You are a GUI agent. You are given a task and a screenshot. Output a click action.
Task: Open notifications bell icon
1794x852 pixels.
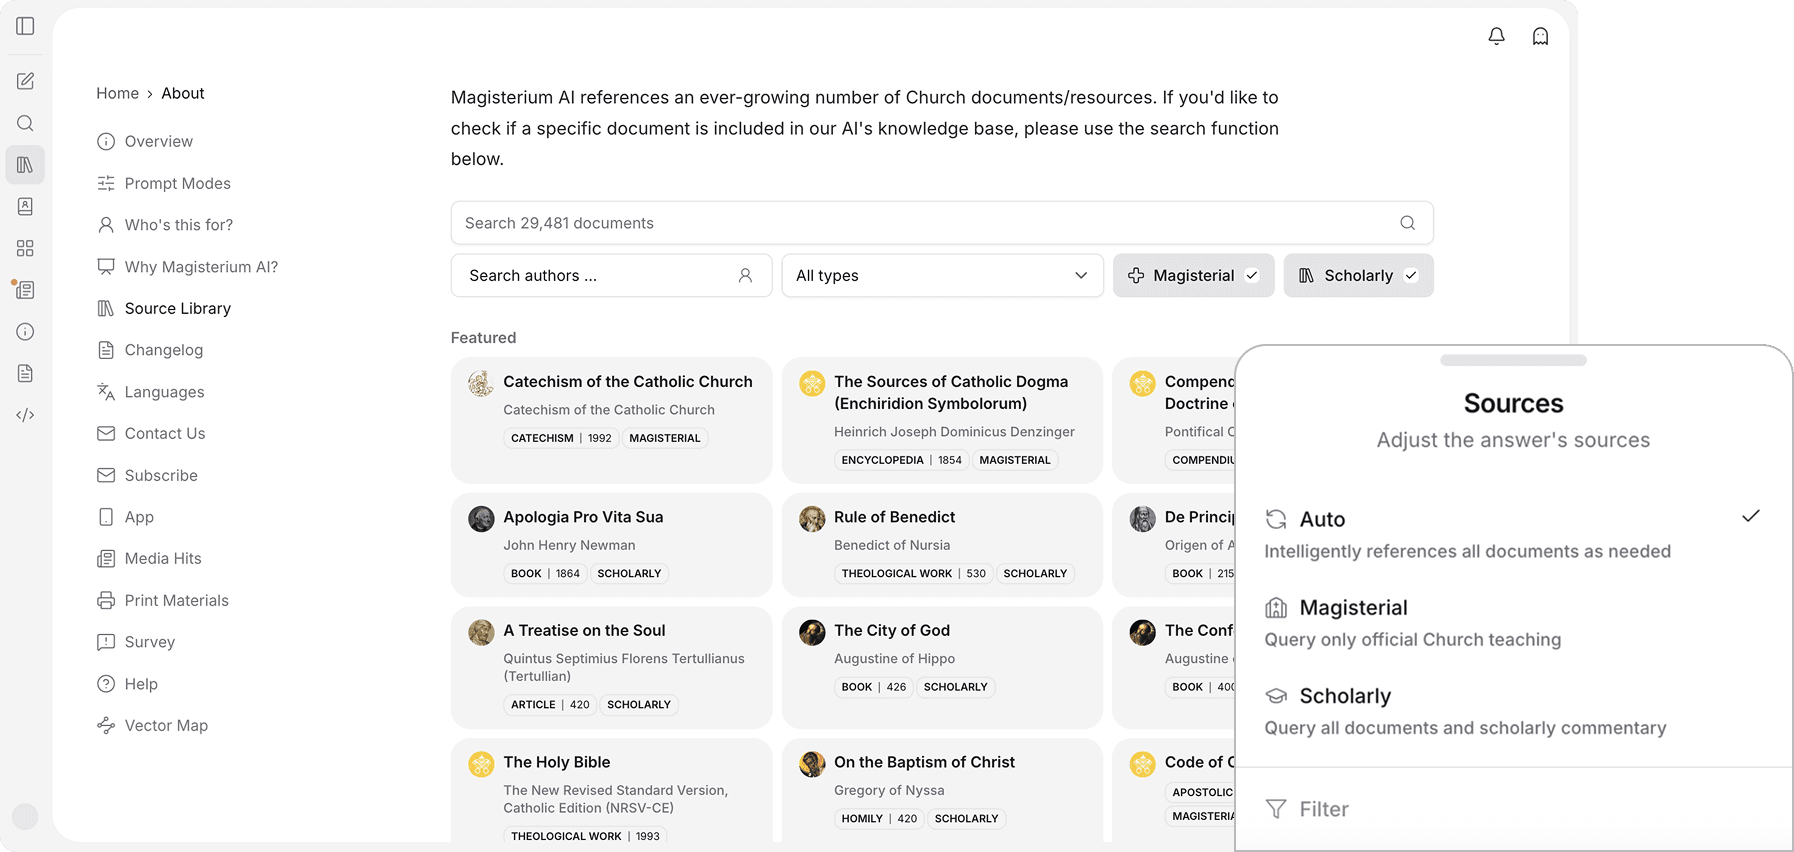point(1496,37)
